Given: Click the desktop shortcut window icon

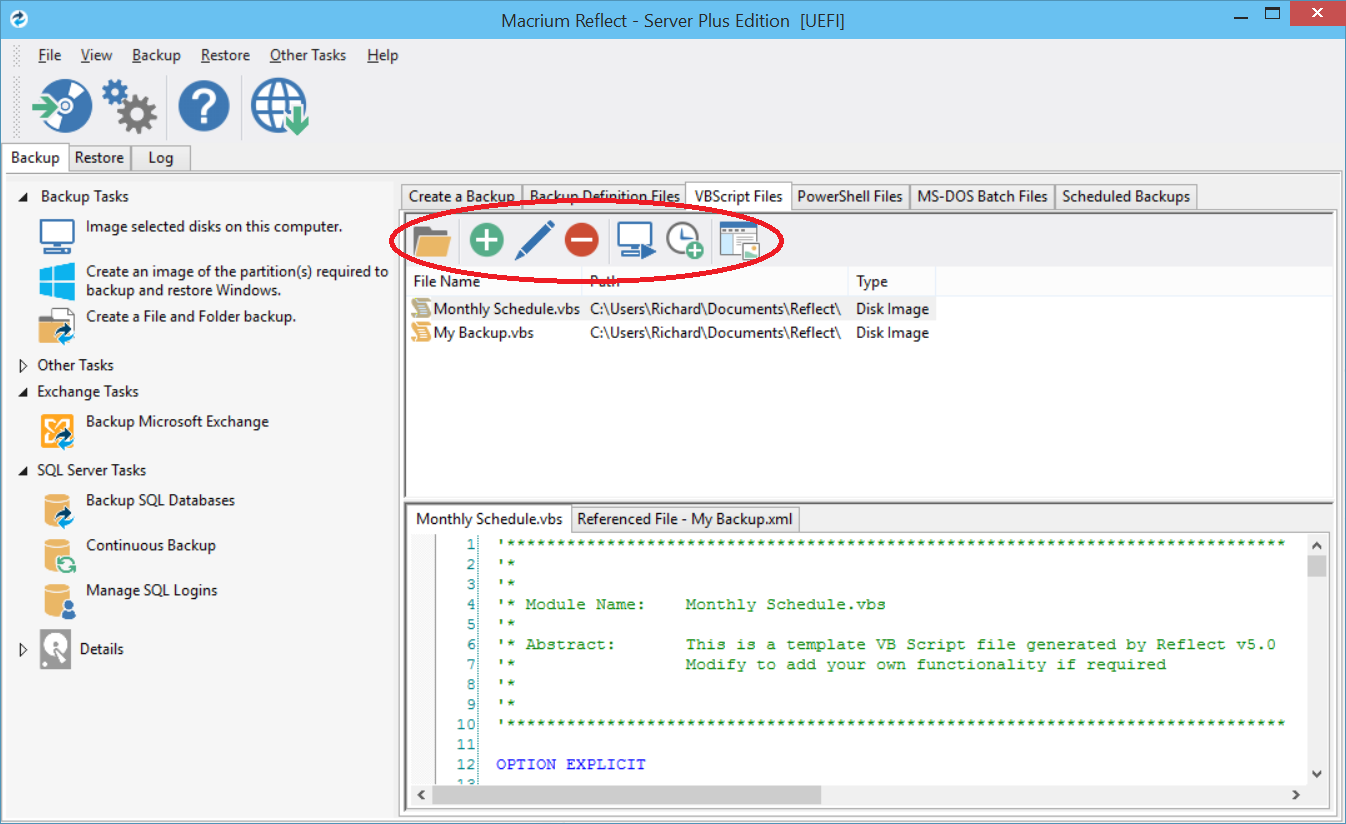Looking at the screenshot, I should (739, 241).
